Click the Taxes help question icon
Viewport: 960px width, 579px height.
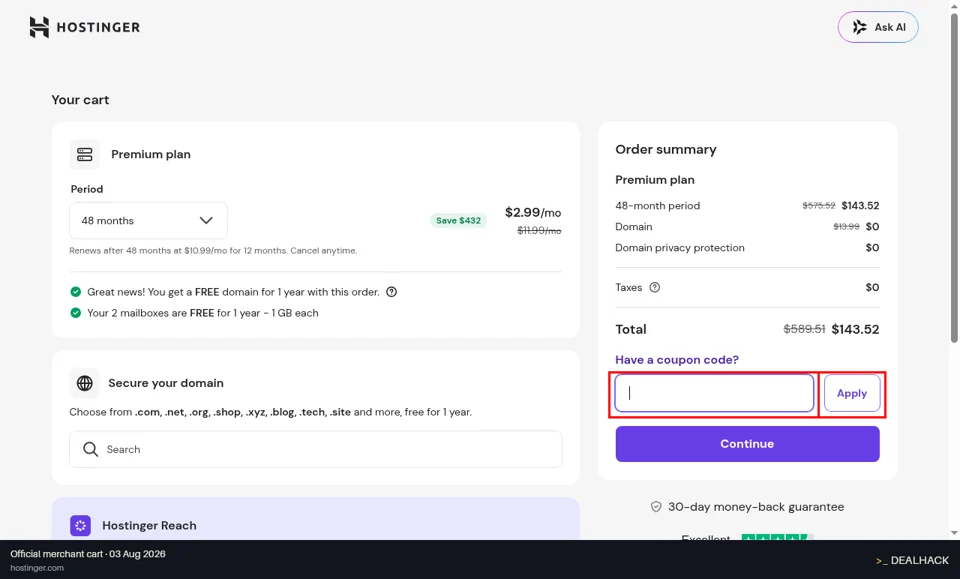654,288
